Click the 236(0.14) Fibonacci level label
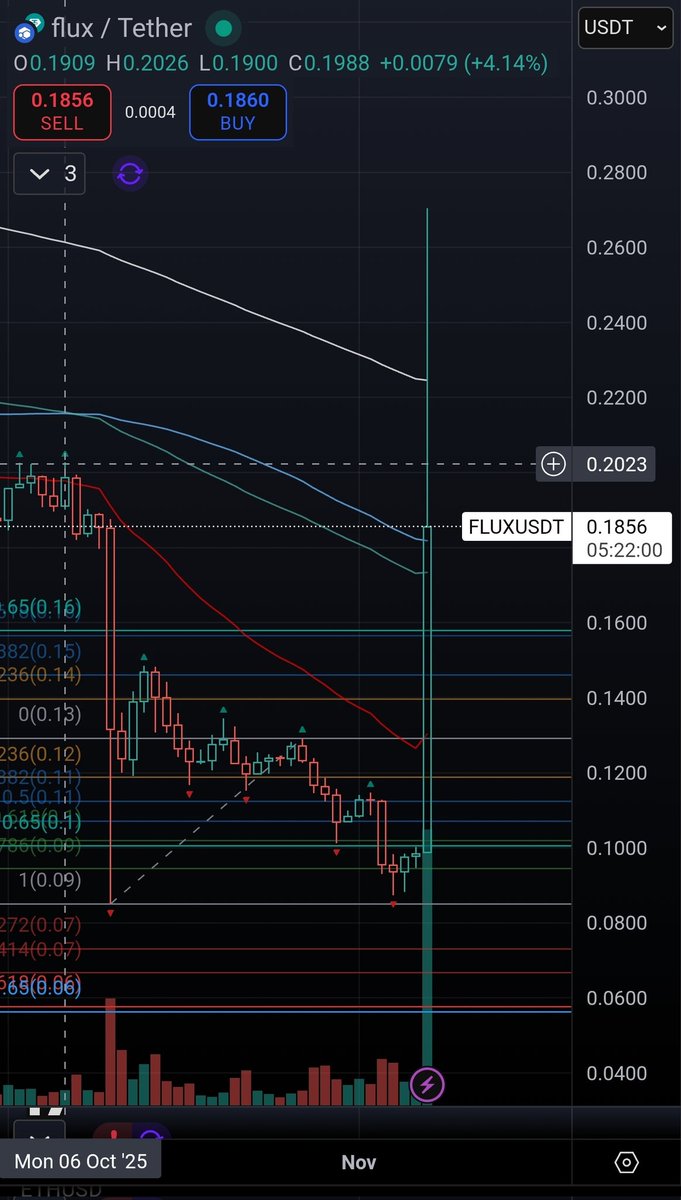This screenshot has width=681, height=1200. pyautogui.click(x=41, y=674)
